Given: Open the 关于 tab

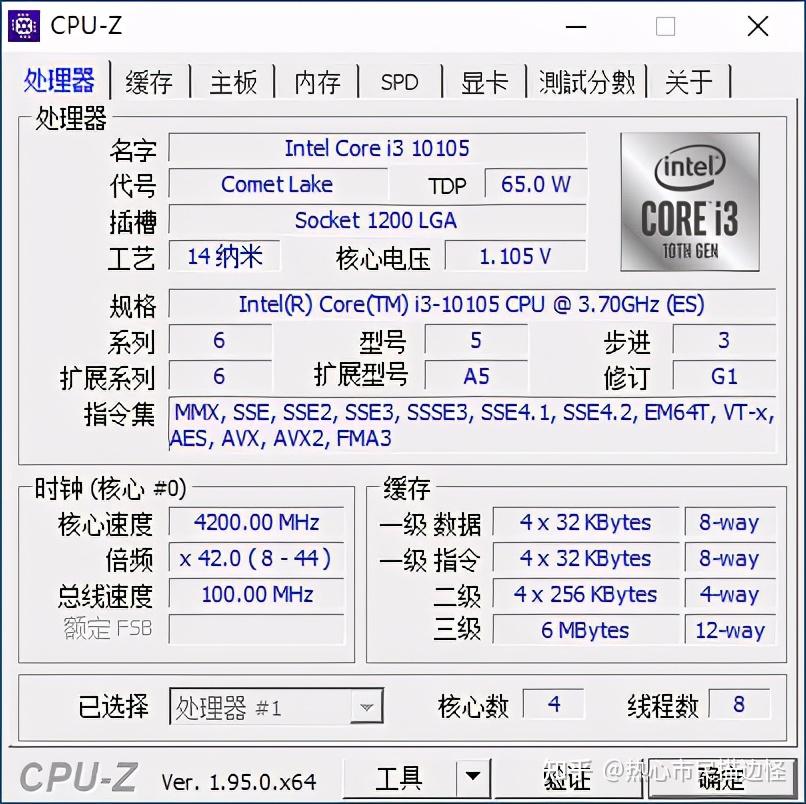Looking at the screenshot, I should coord(689,82).
